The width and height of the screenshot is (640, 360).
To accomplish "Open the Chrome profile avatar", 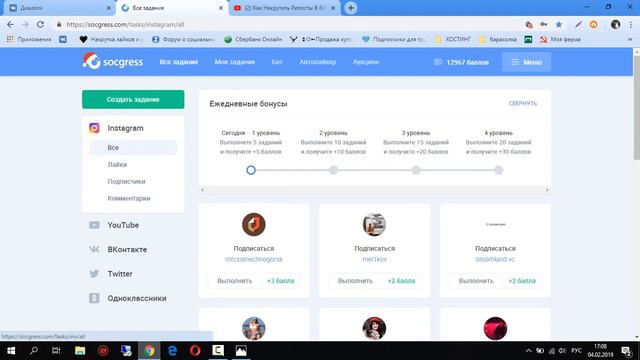I will coord(616,24).
